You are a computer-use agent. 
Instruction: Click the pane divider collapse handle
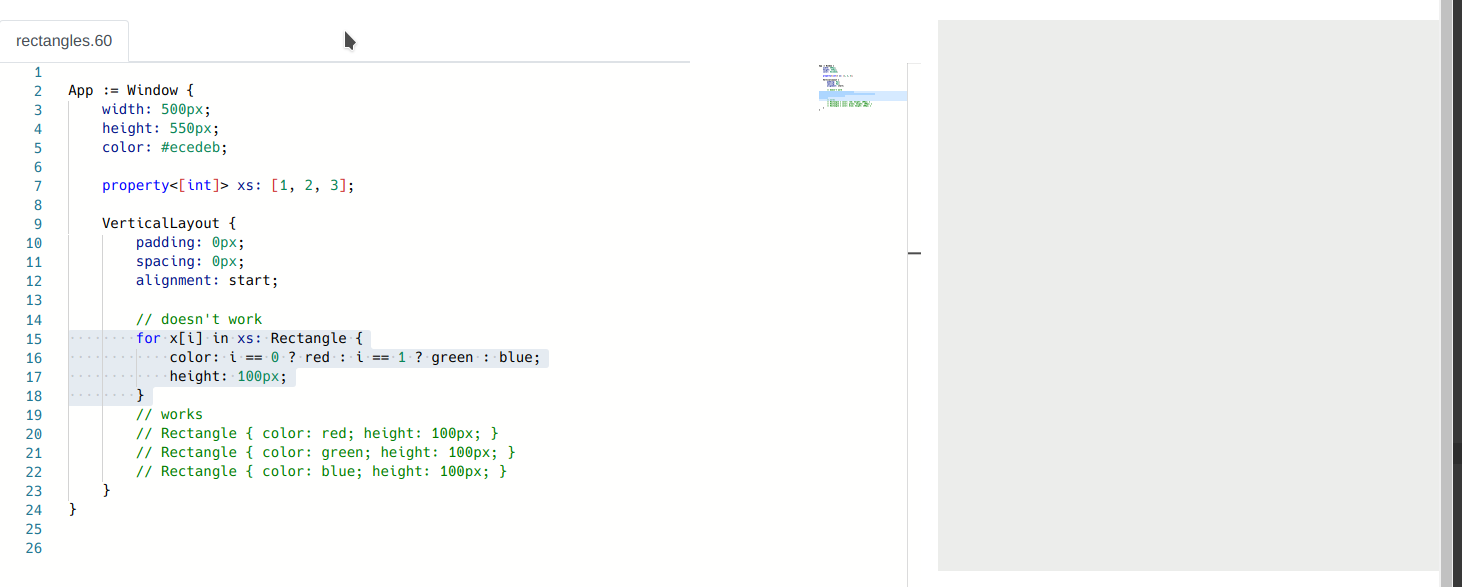tap(914, 253)
